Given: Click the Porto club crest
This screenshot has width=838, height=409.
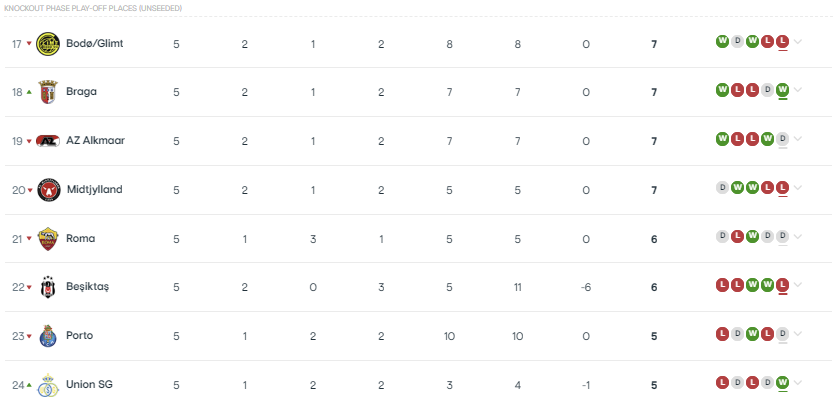Looking at the screenshot, I should (x=48, y=336).
